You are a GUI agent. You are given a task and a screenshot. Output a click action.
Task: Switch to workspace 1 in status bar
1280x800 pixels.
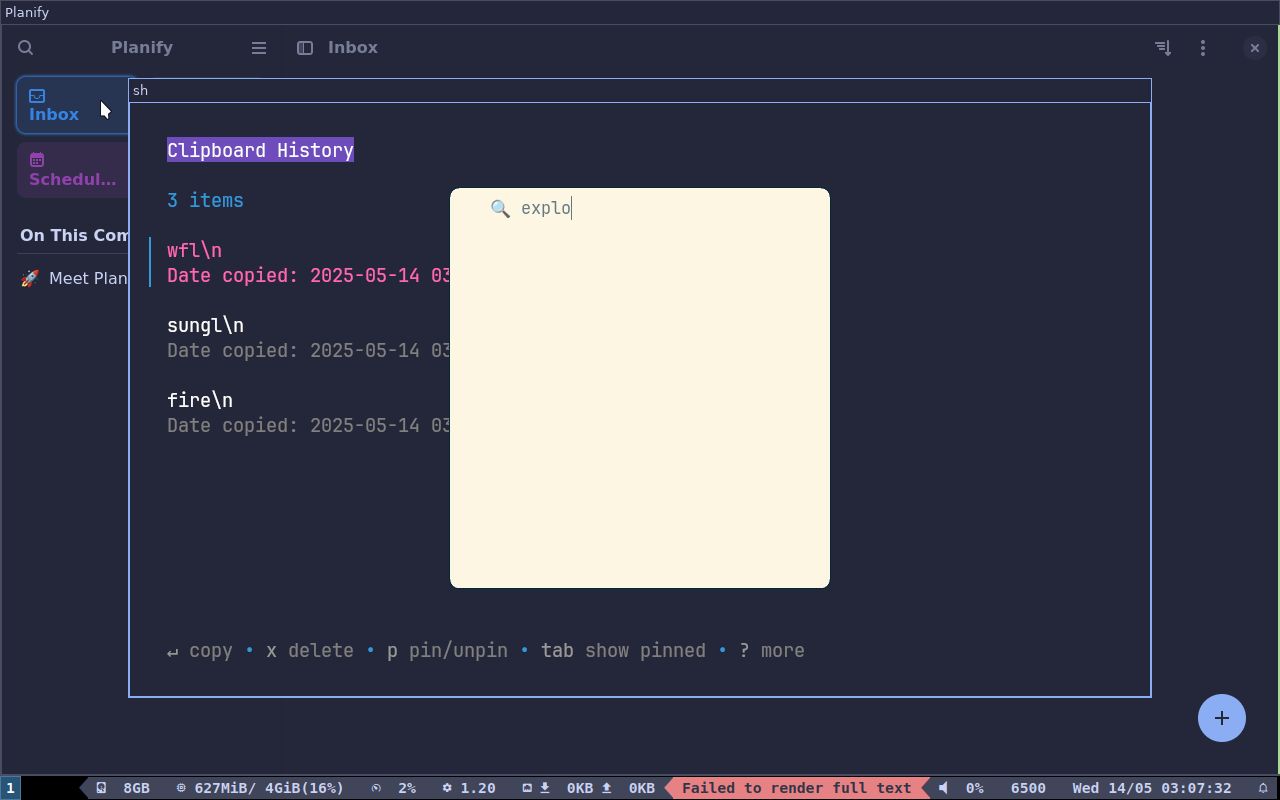pyautogui.click(x=10, y=788)
